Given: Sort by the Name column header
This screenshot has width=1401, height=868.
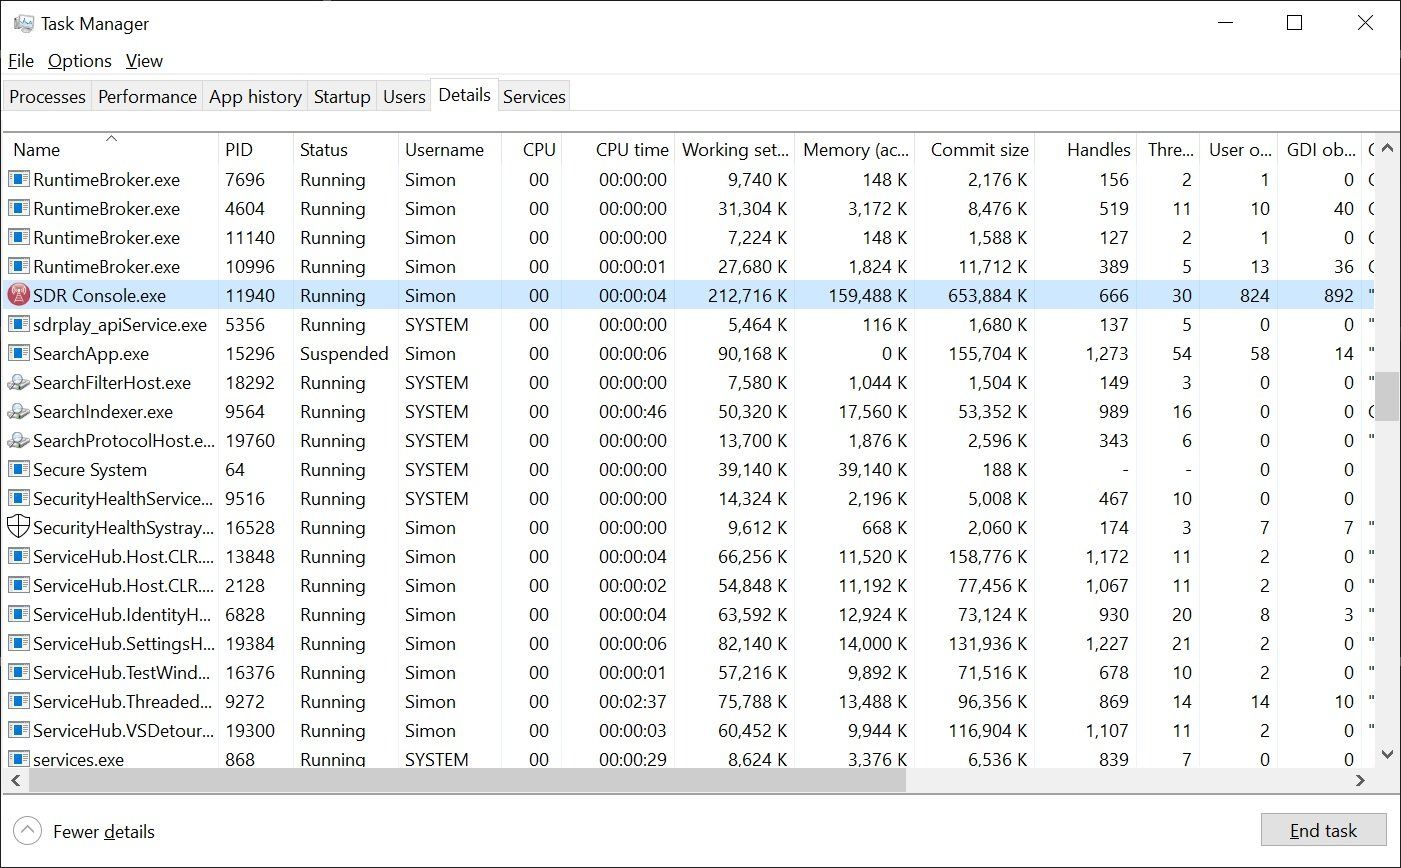Looking at the screenshot, I should [x=110, y=150].
